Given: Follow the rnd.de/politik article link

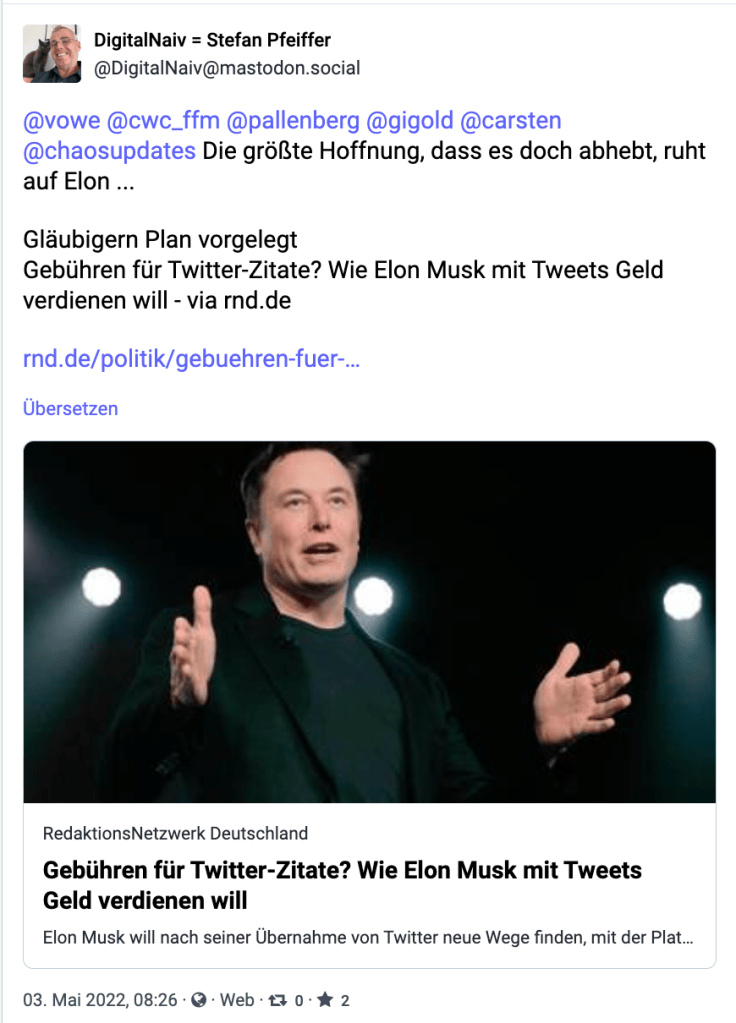Looking at the screenshot, I should point(191,359).
